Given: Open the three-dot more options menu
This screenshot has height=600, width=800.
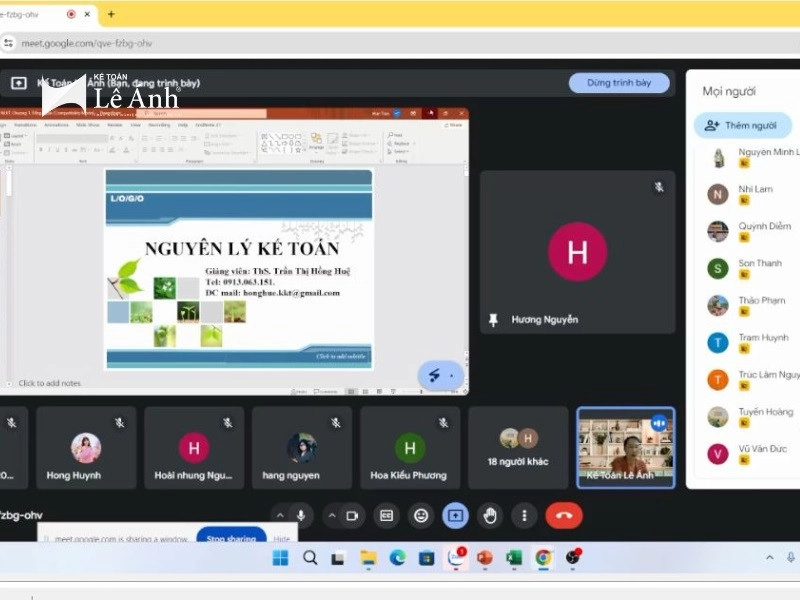Looking at the screenshot, I should click(524, 515).
